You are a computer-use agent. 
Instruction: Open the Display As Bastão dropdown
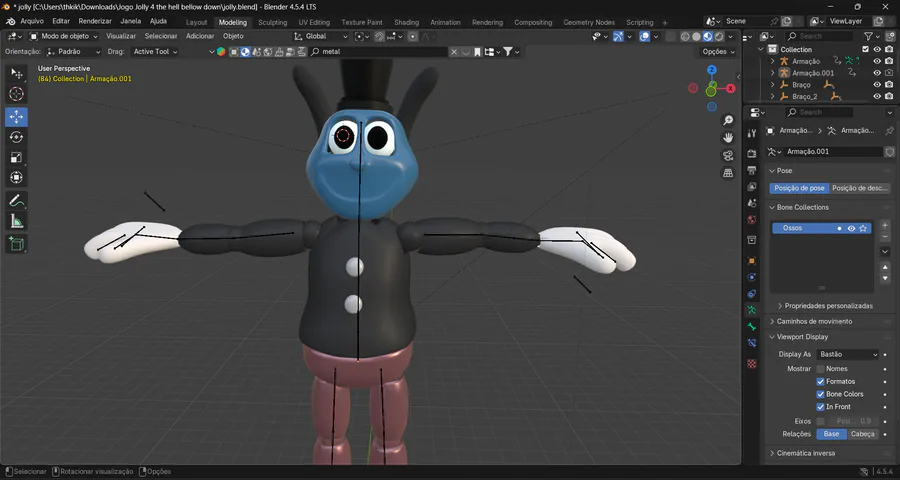pyautogui.click(x=848, y=354)
